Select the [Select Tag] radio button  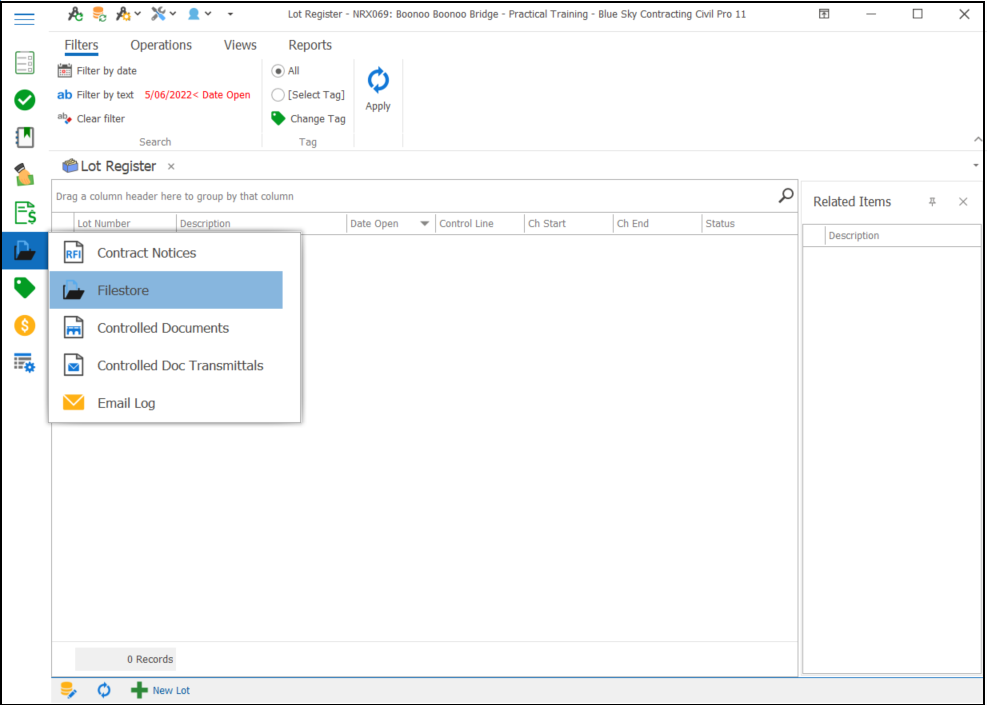278,95
